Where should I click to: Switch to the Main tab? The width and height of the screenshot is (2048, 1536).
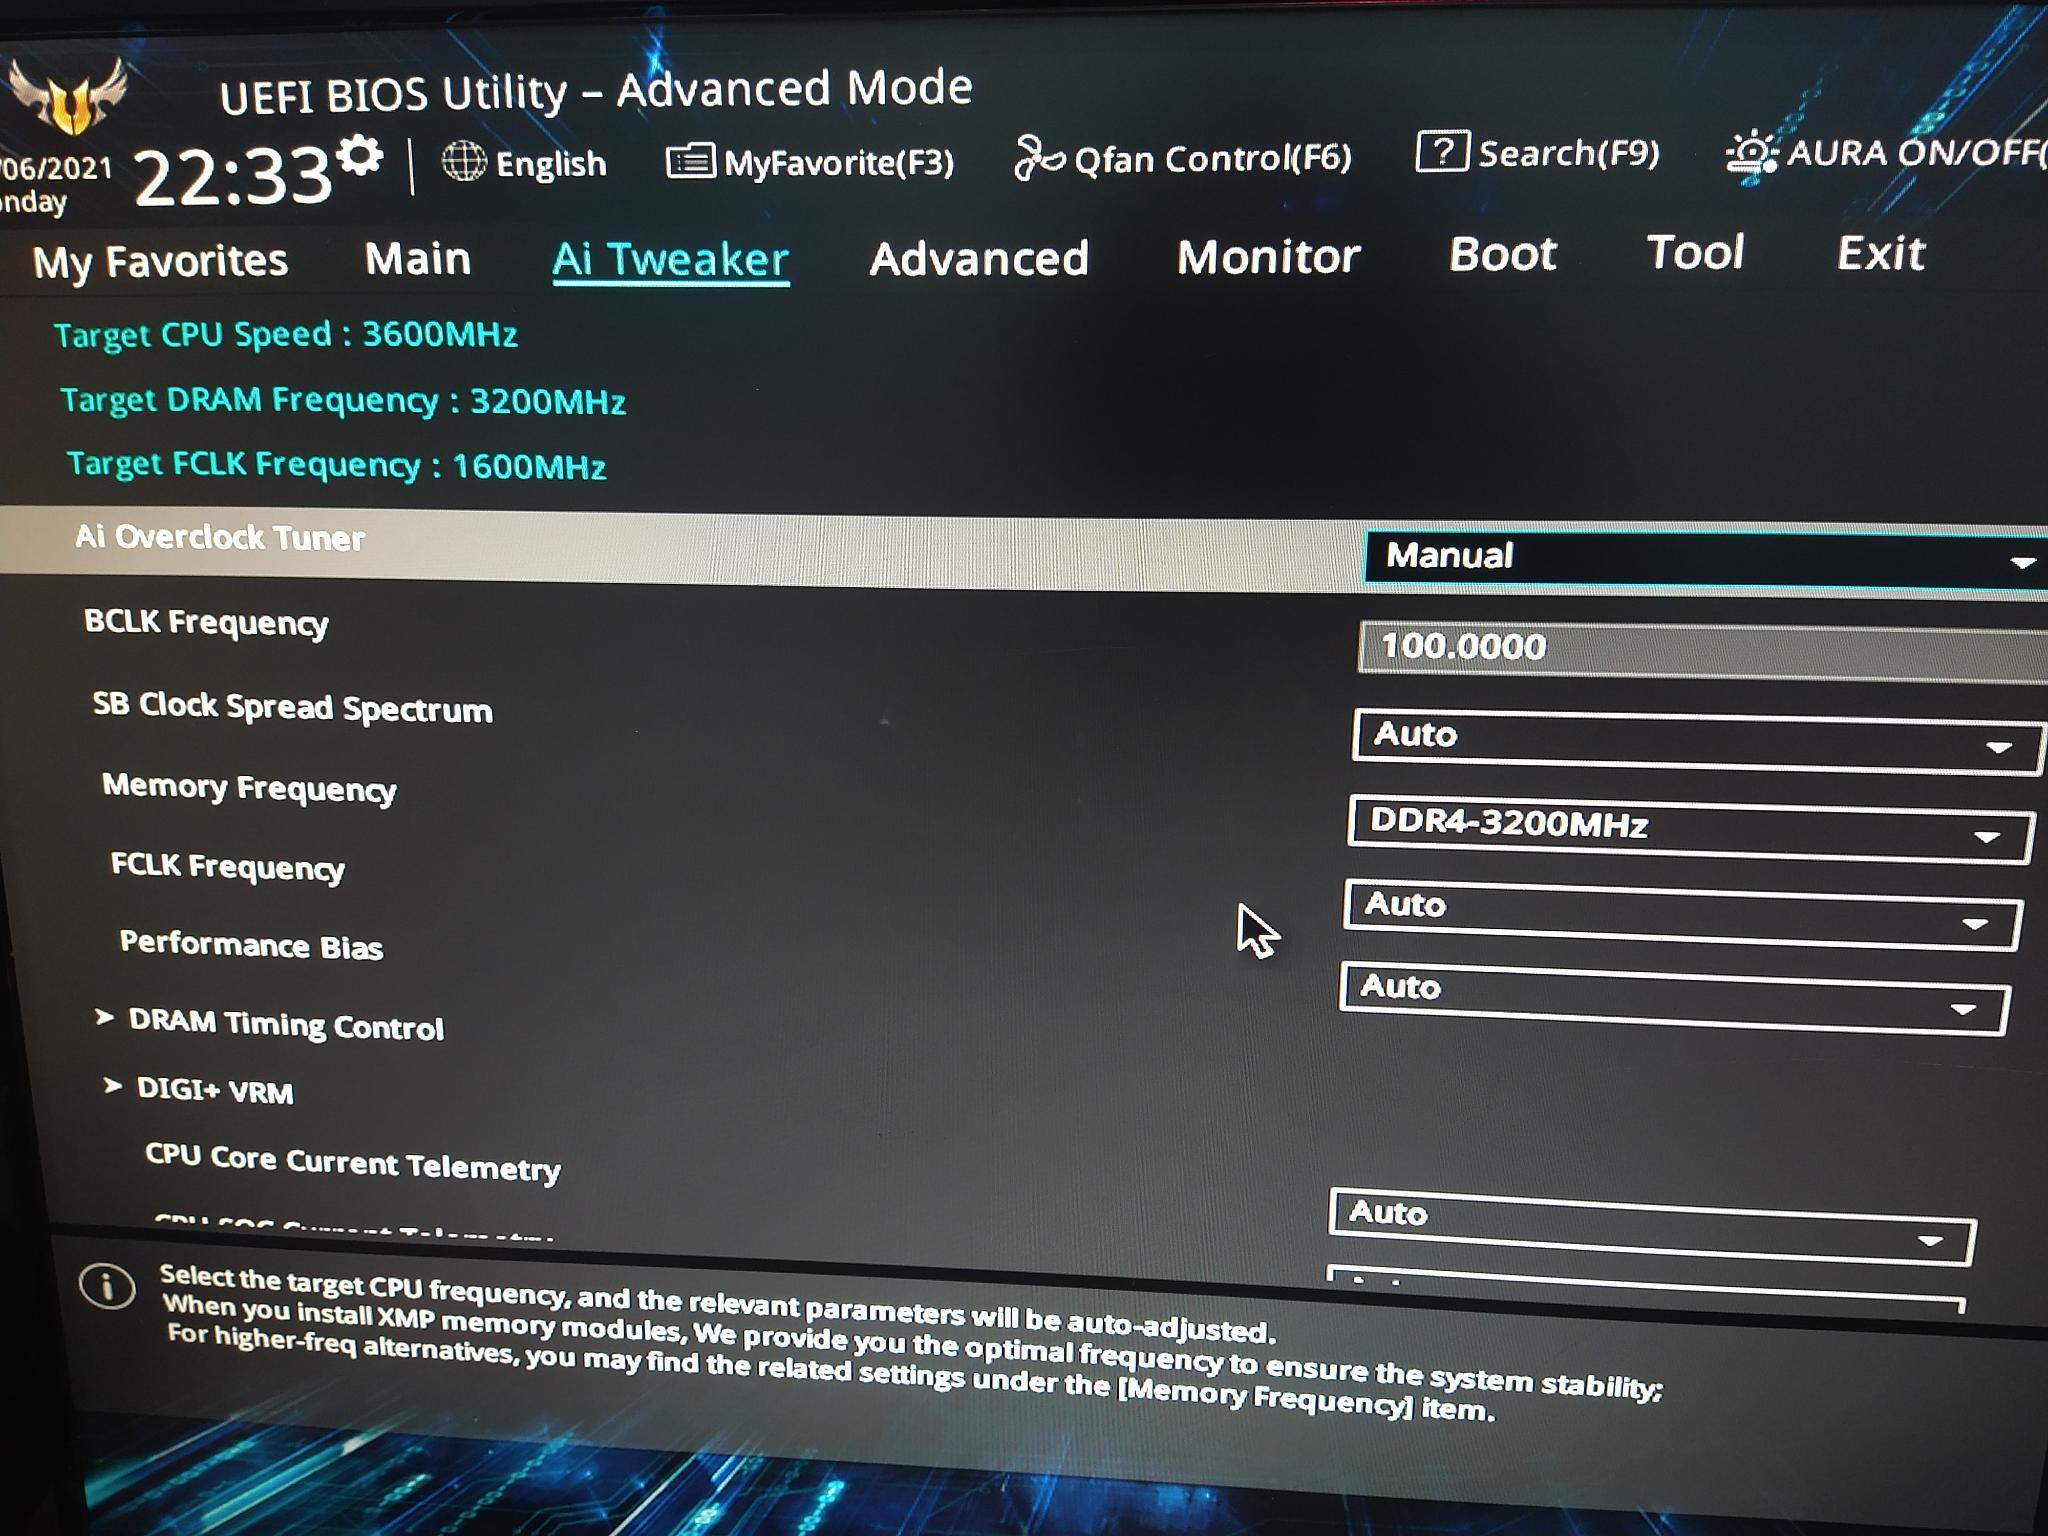(x=418, y=259)
